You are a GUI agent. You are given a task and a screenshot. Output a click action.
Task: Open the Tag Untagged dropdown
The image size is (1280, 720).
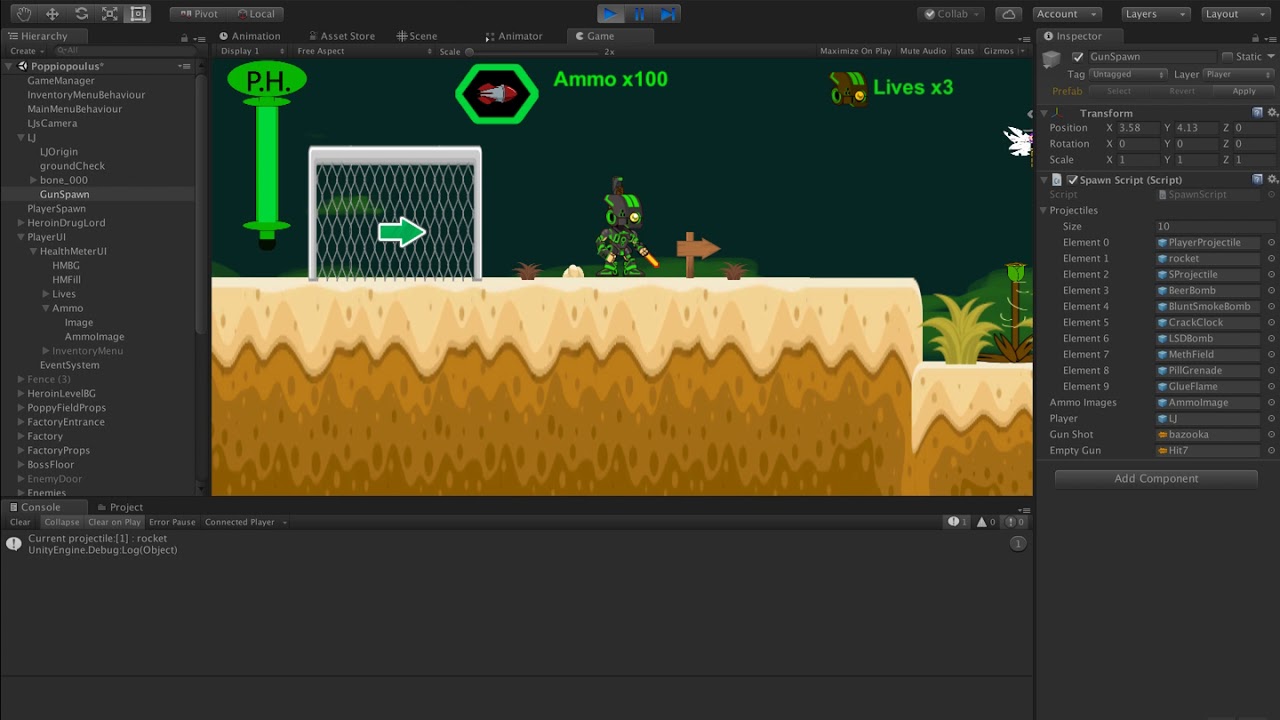click(1128, 74)
